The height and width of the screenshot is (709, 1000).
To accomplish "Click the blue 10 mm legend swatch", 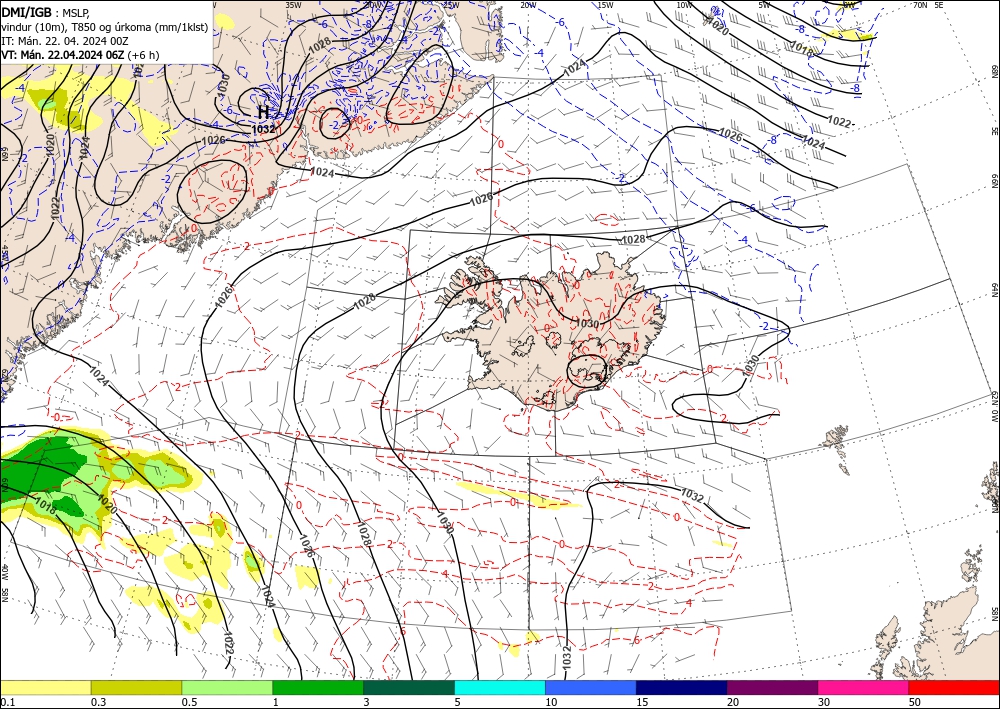I will click(x=591, y=687).
